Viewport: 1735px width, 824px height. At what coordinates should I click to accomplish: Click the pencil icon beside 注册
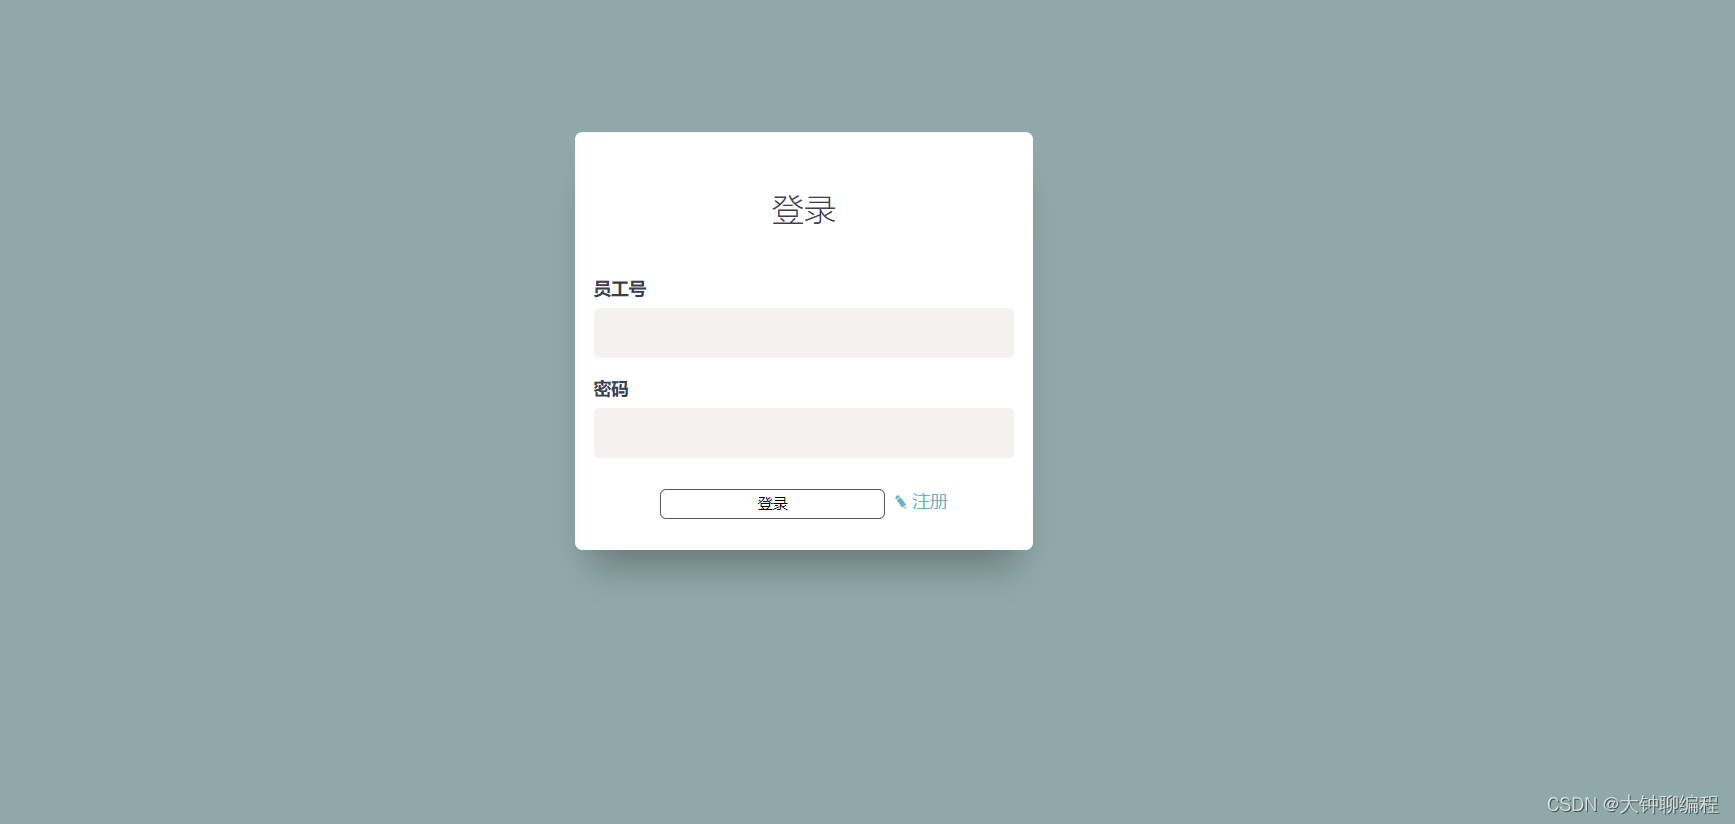[x=901, y=502]
